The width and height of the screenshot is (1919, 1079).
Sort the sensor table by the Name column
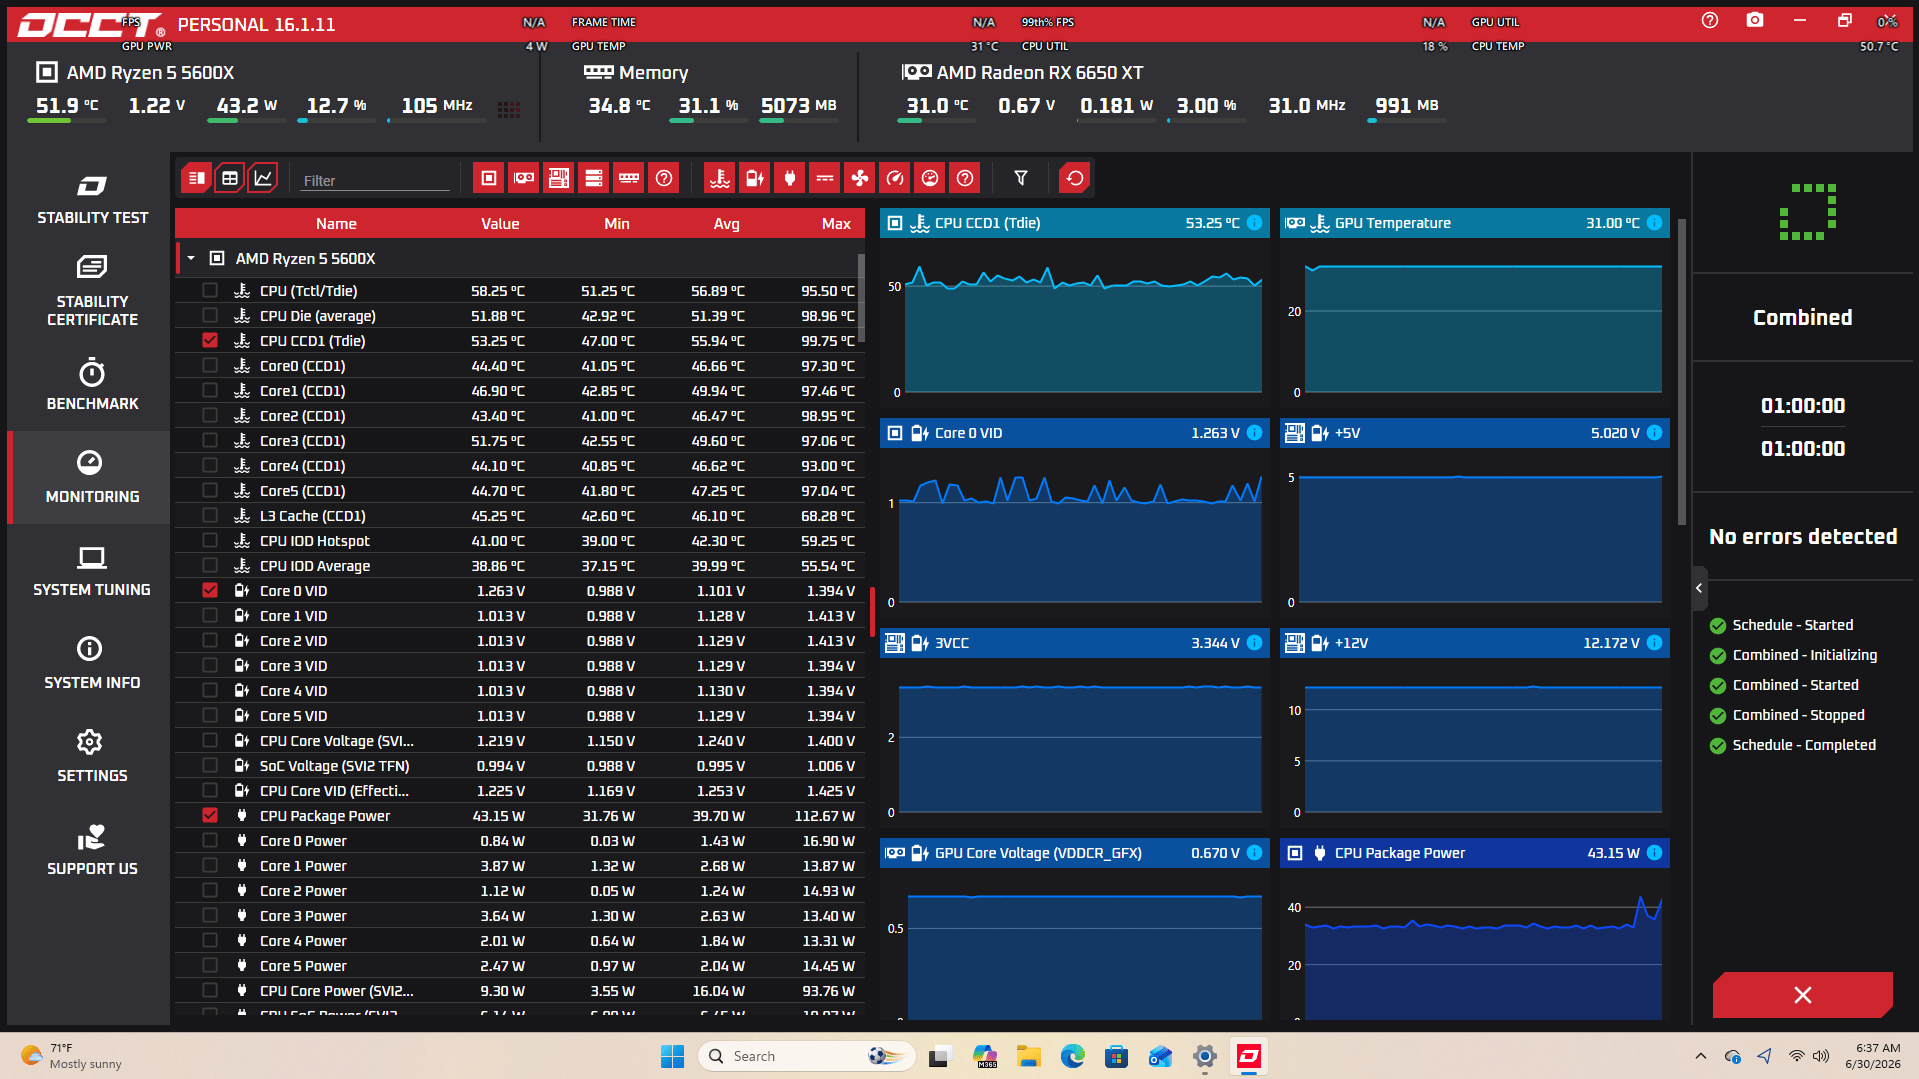336,224
